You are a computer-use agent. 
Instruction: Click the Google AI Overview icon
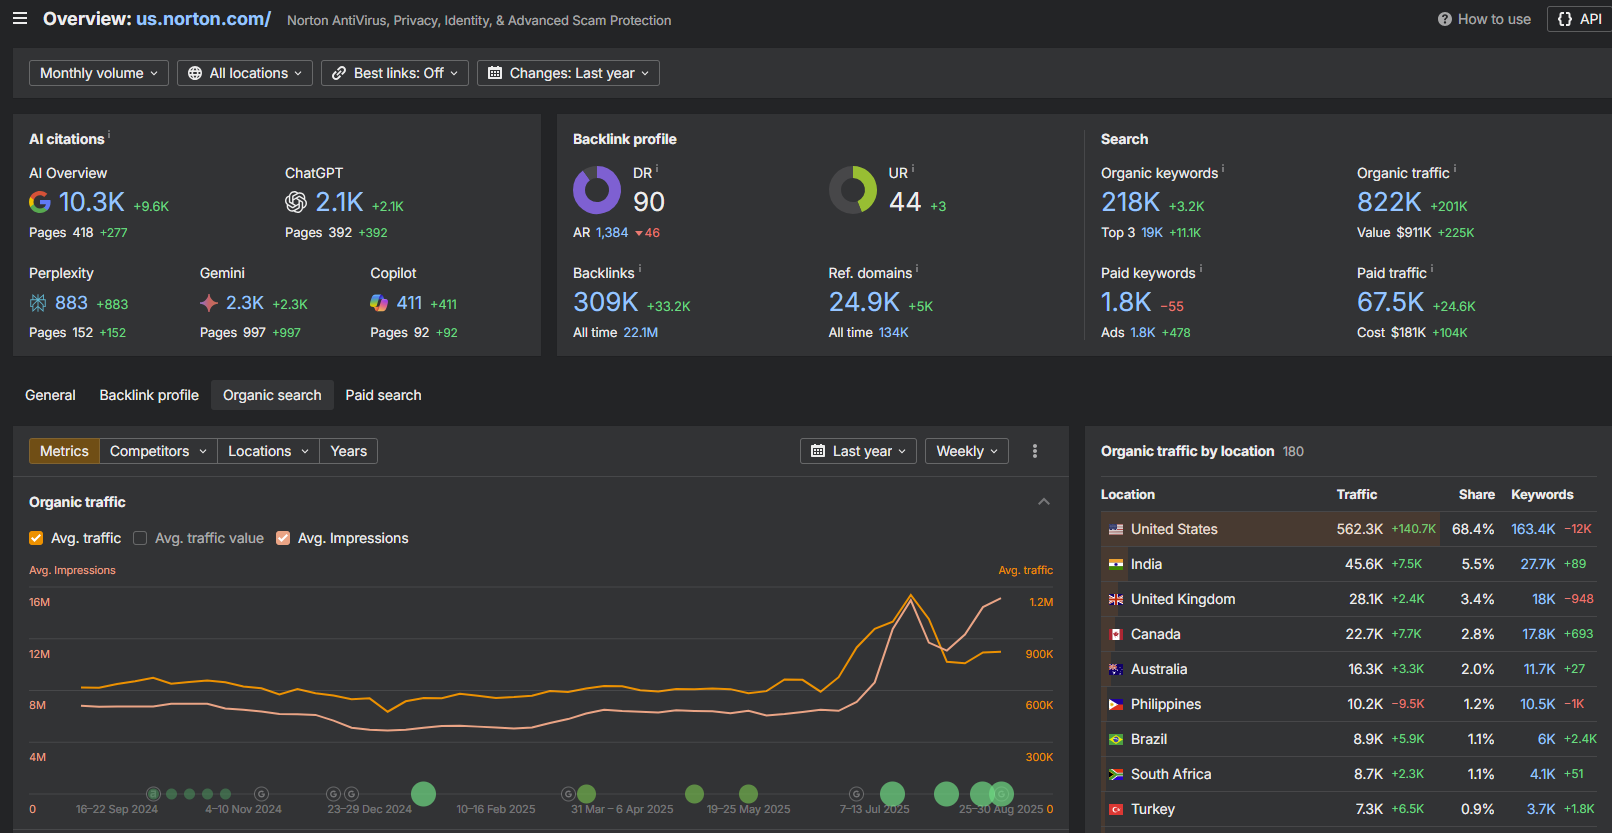pos(40,203)
